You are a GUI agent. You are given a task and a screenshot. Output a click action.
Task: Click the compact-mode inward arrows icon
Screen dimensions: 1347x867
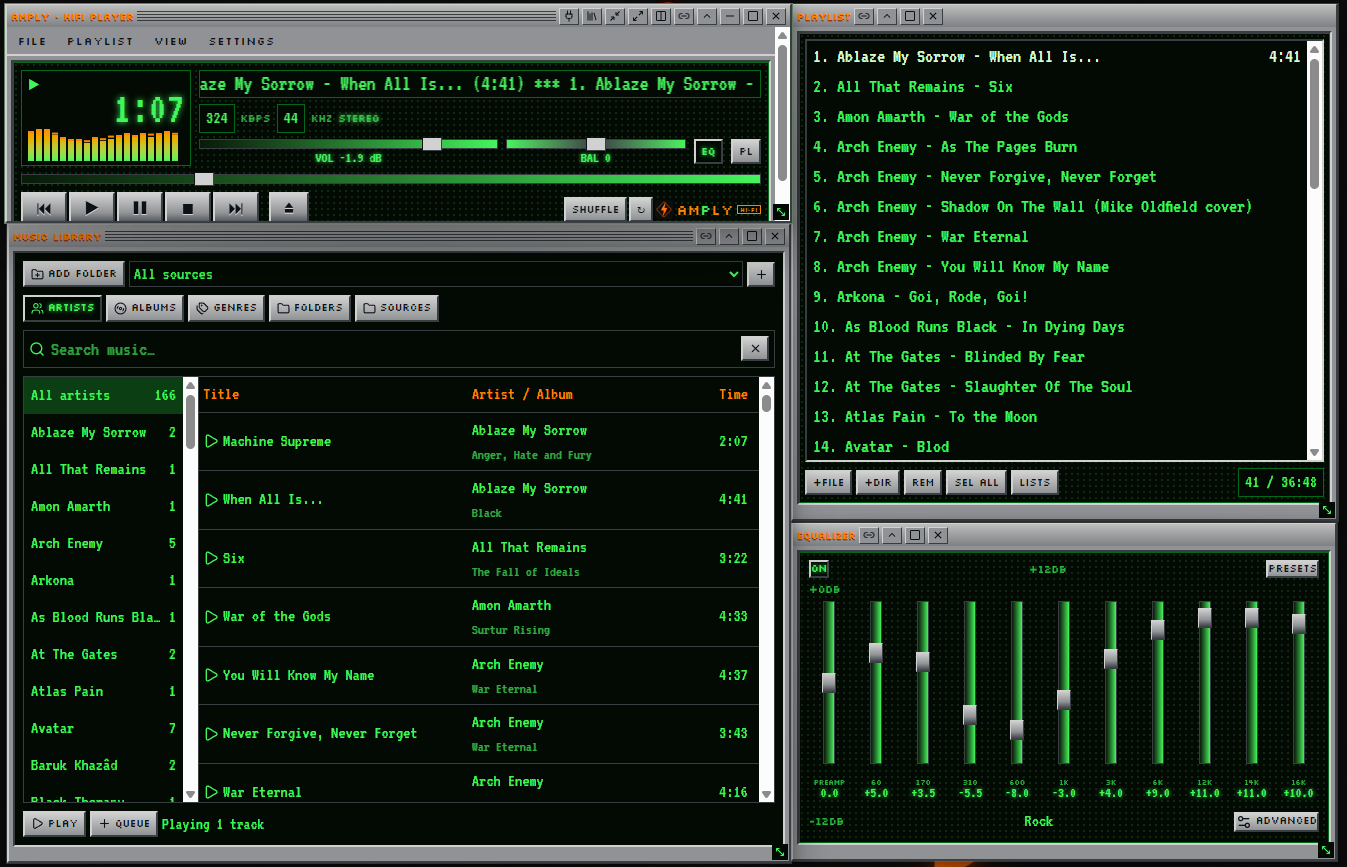[615, 16]
